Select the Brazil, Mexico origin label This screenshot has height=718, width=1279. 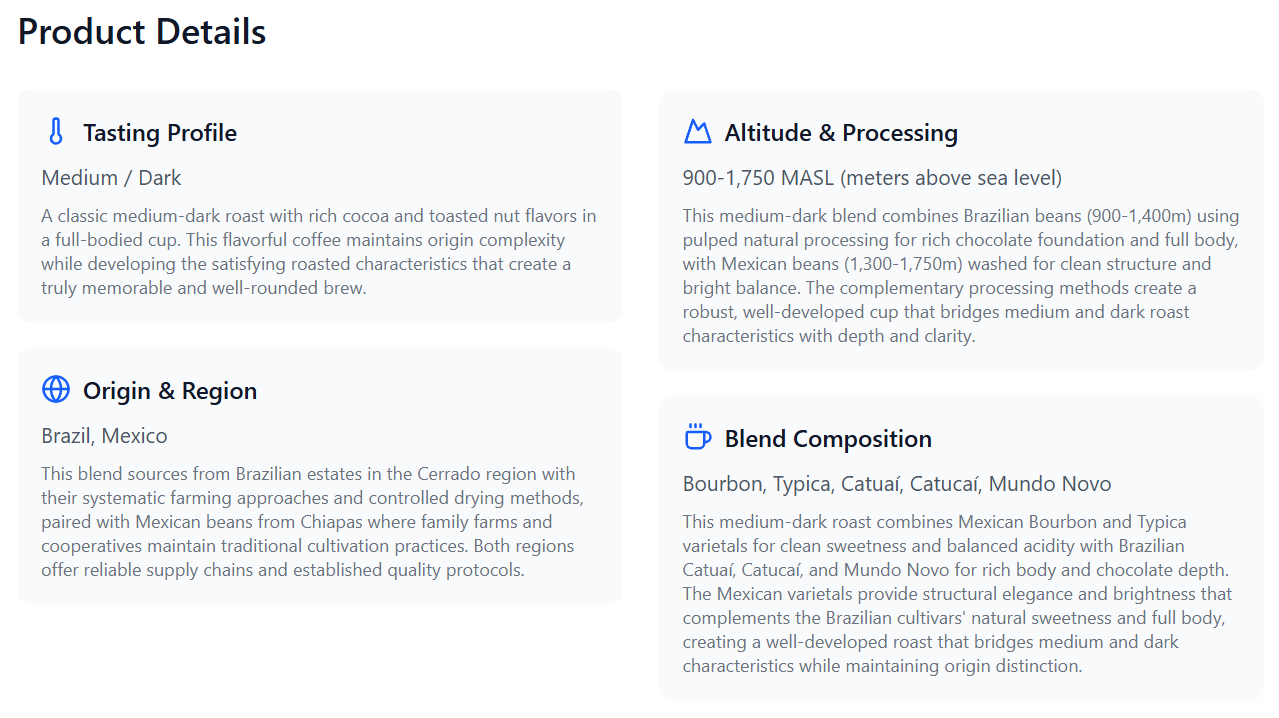104,436
